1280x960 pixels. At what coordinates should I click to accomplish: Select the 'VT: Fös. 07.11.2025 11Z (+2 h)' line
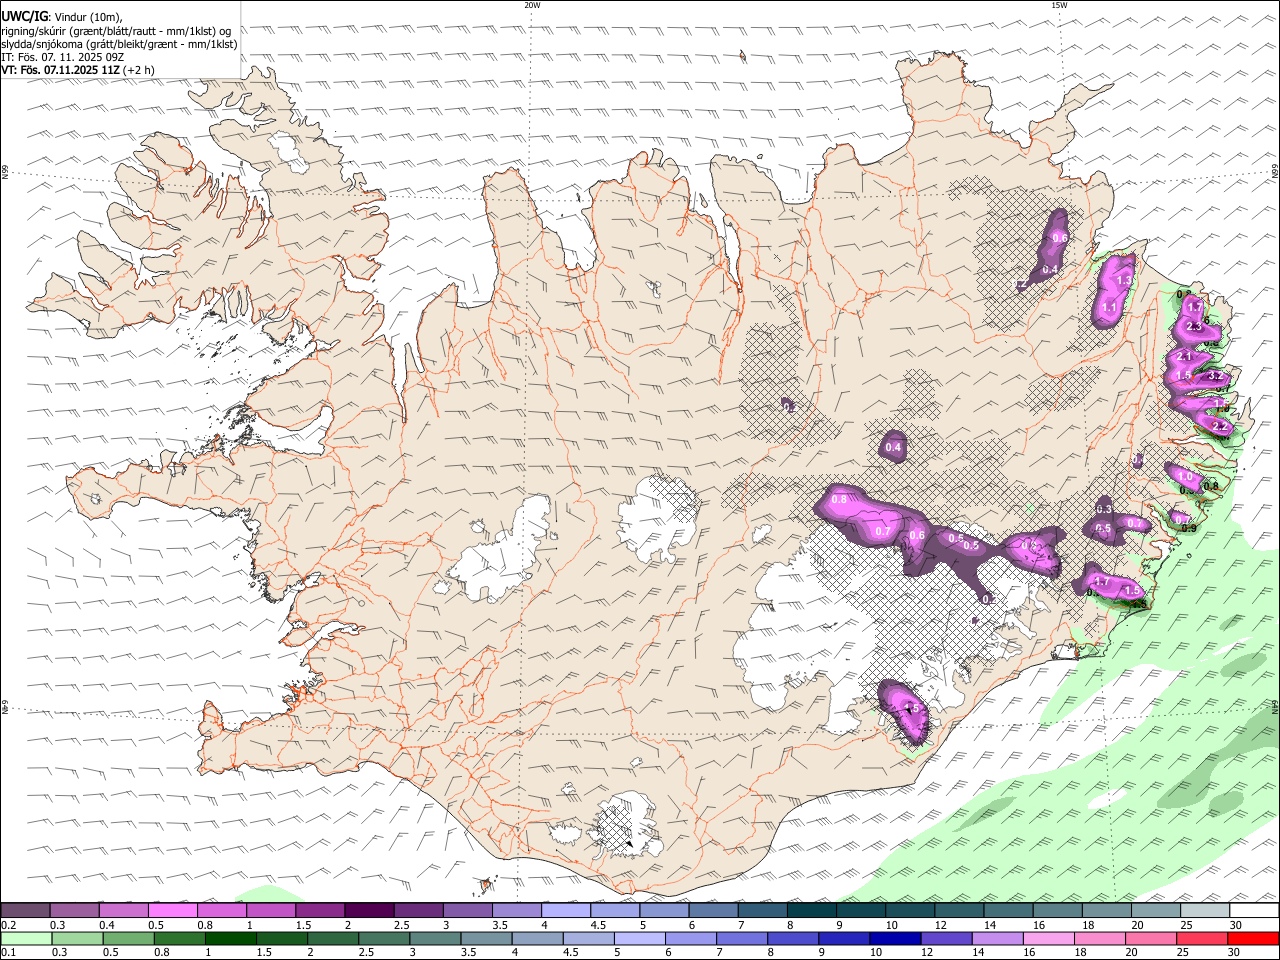pyautogui.click(x=78, y=70)
